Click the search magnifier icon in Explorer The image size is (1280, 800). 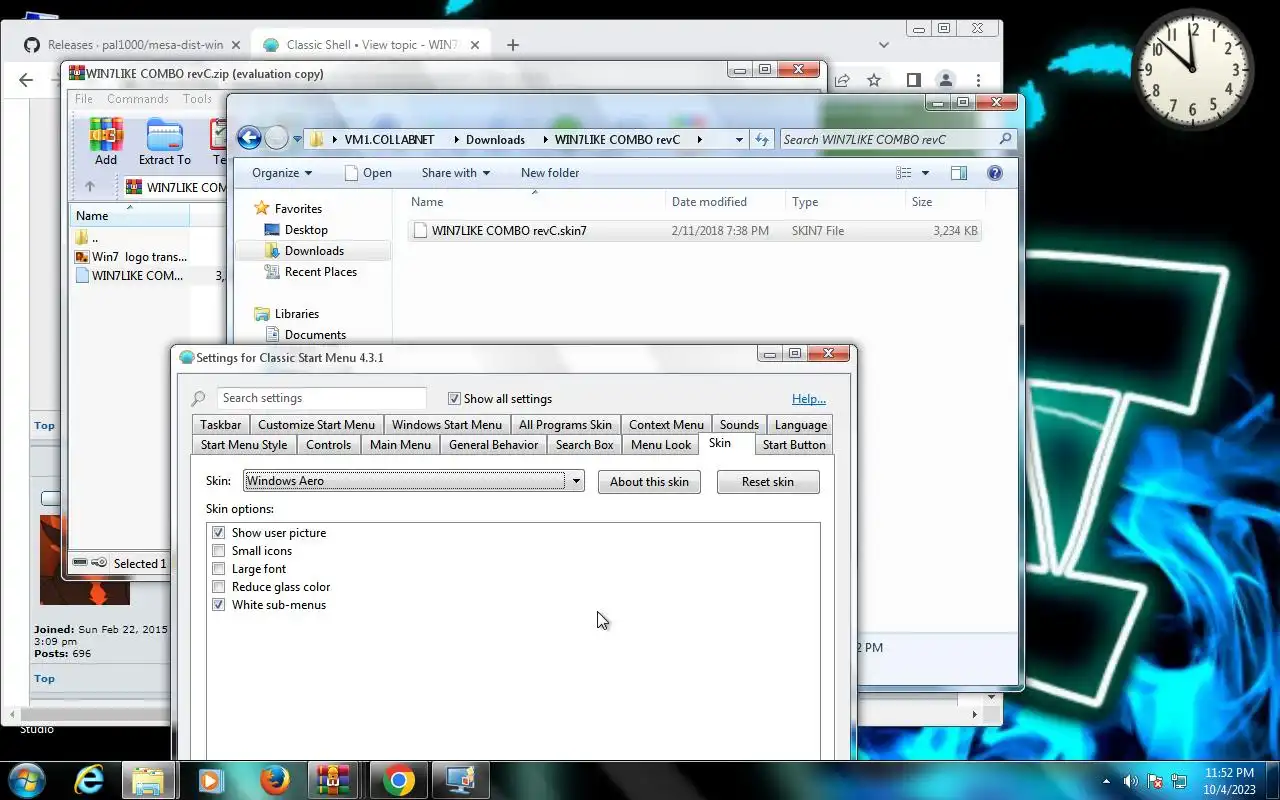[1005, 139]
